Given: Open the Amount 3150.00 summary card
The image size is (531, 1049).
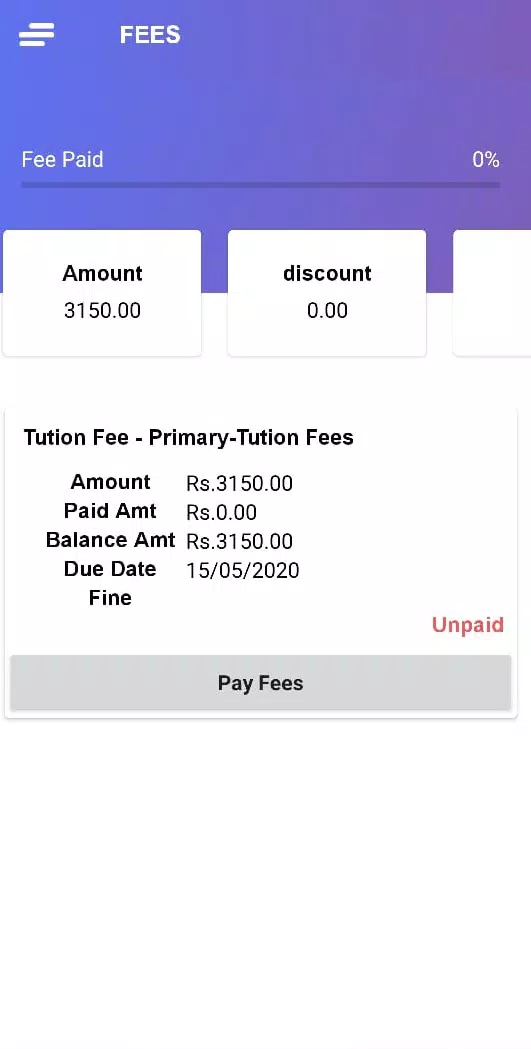Looking at the screenshot, I should [x=102, y=293].
